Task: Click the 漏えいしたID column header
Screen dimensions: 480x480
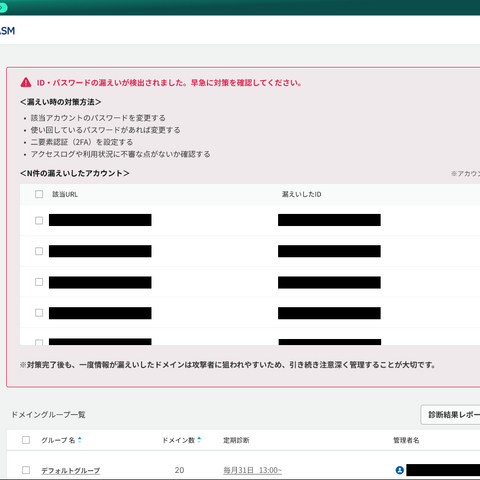Action: 302,194
